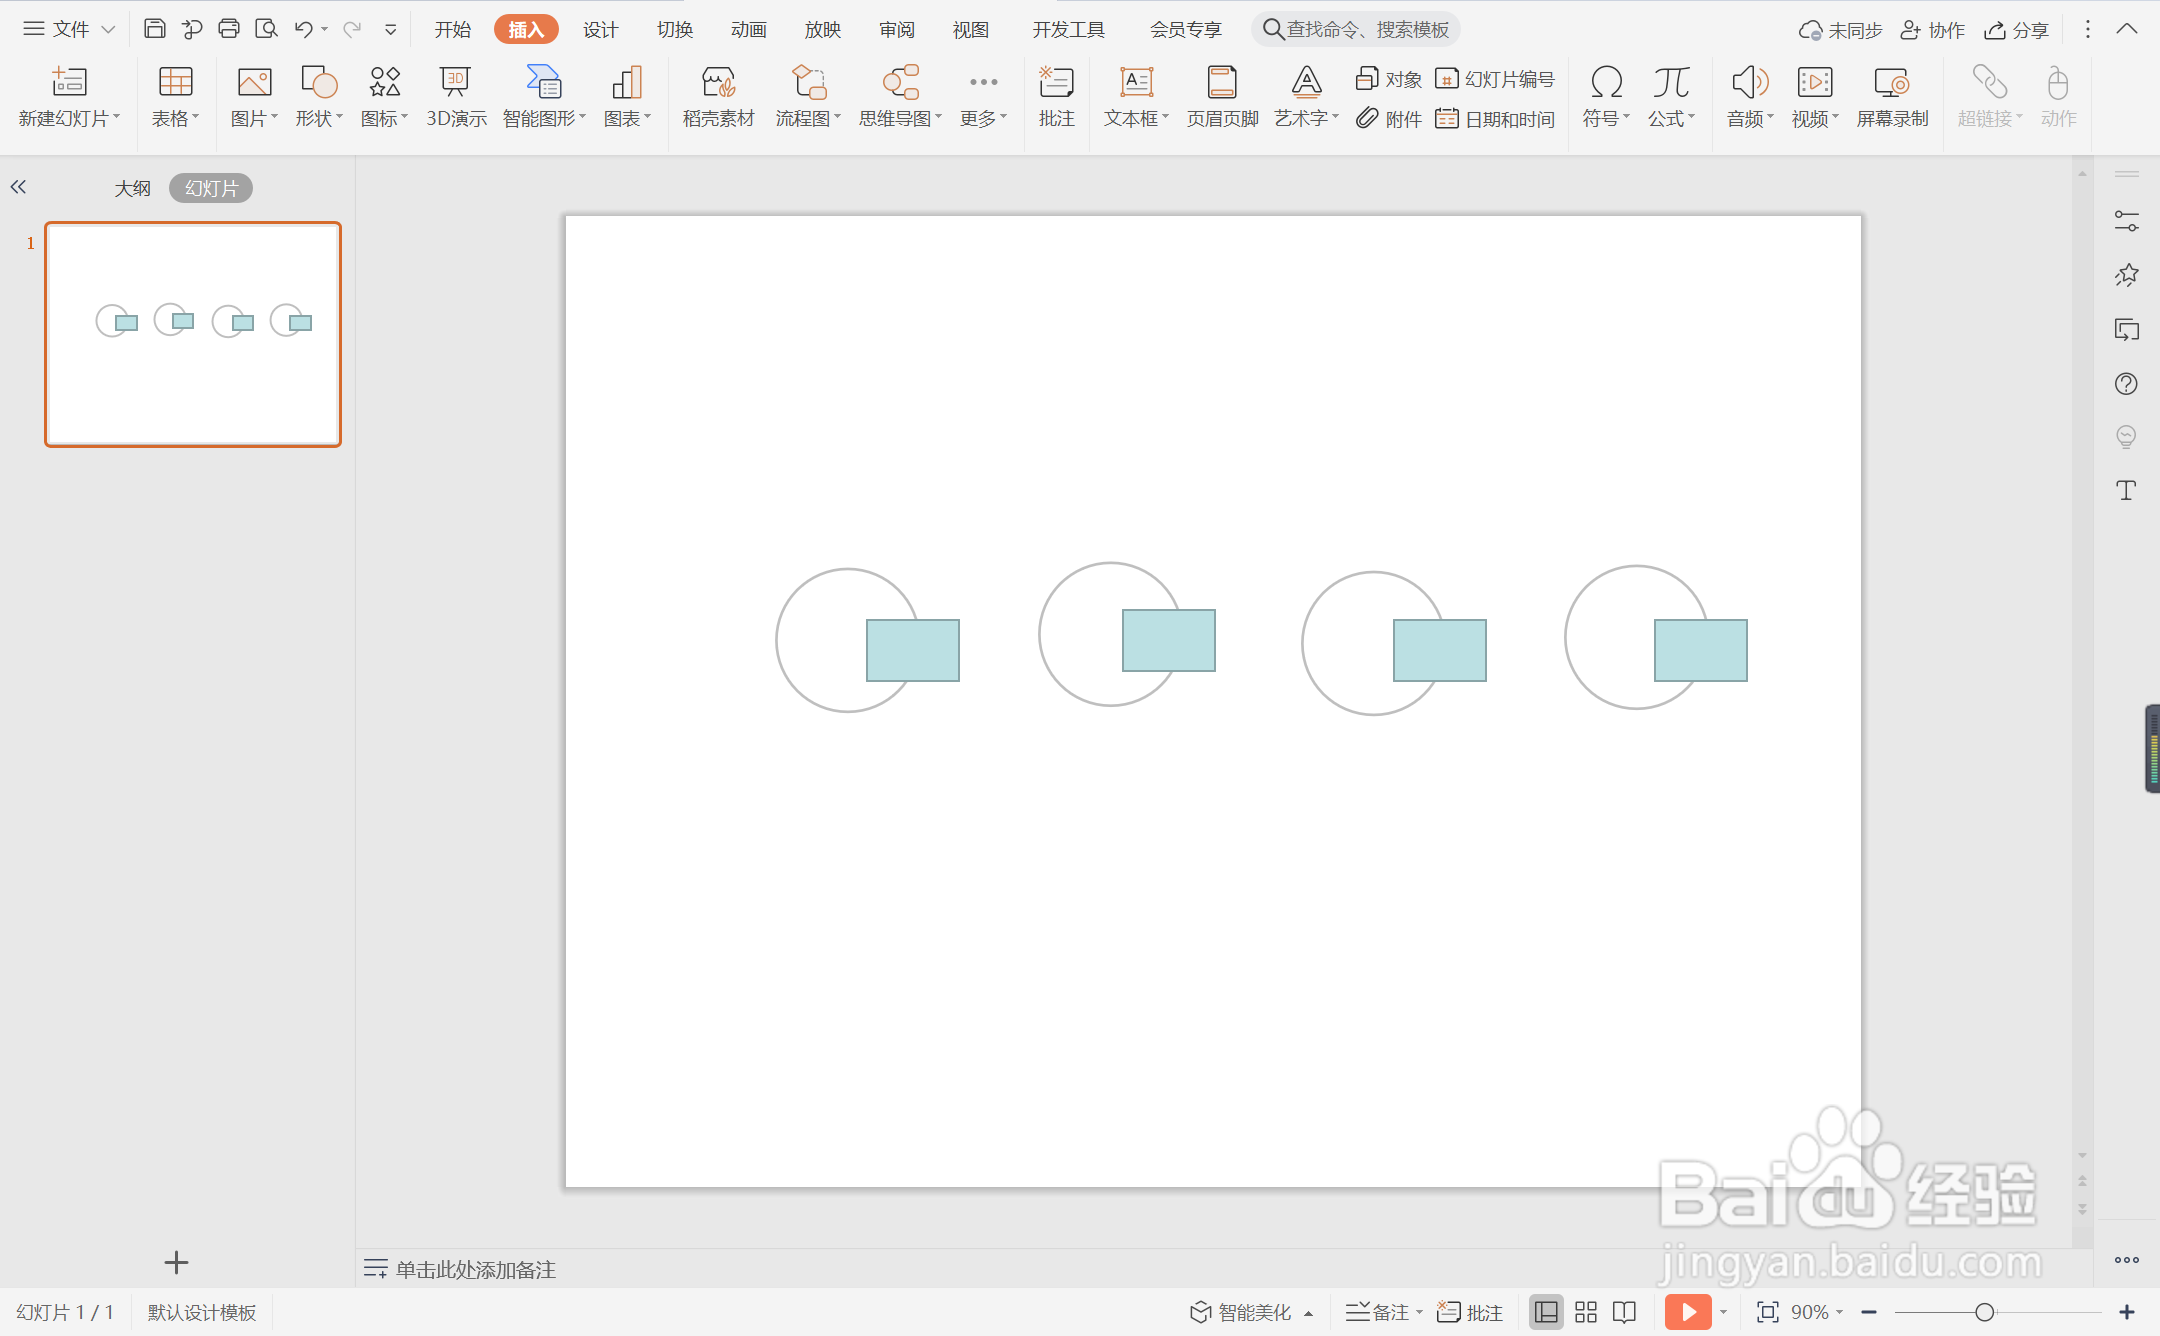
Task: Open the quick access toolbar customize dropdown
Action: pyautogui.click(x=391, y=30)
